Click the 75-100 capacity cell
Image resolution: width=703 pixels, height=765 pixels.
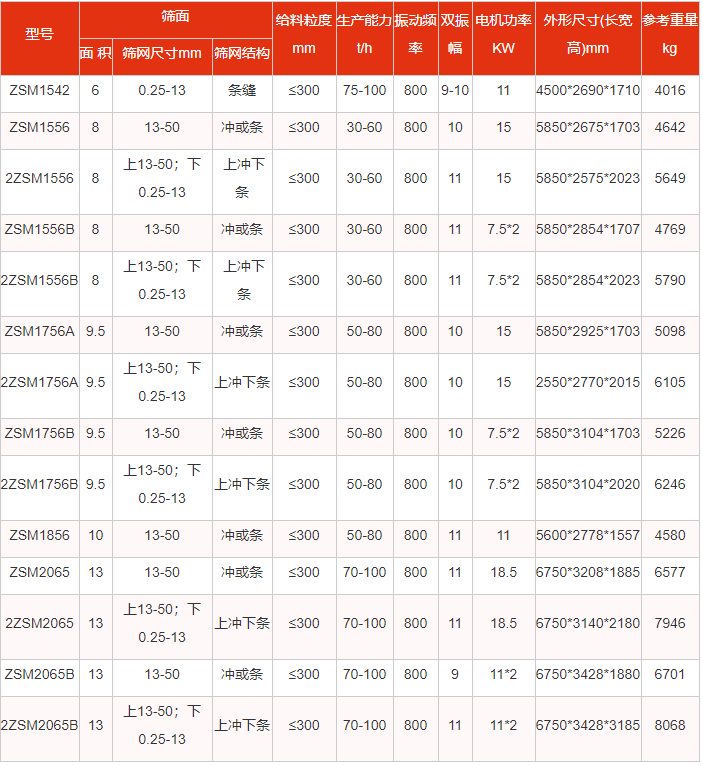tap(364, 91)
